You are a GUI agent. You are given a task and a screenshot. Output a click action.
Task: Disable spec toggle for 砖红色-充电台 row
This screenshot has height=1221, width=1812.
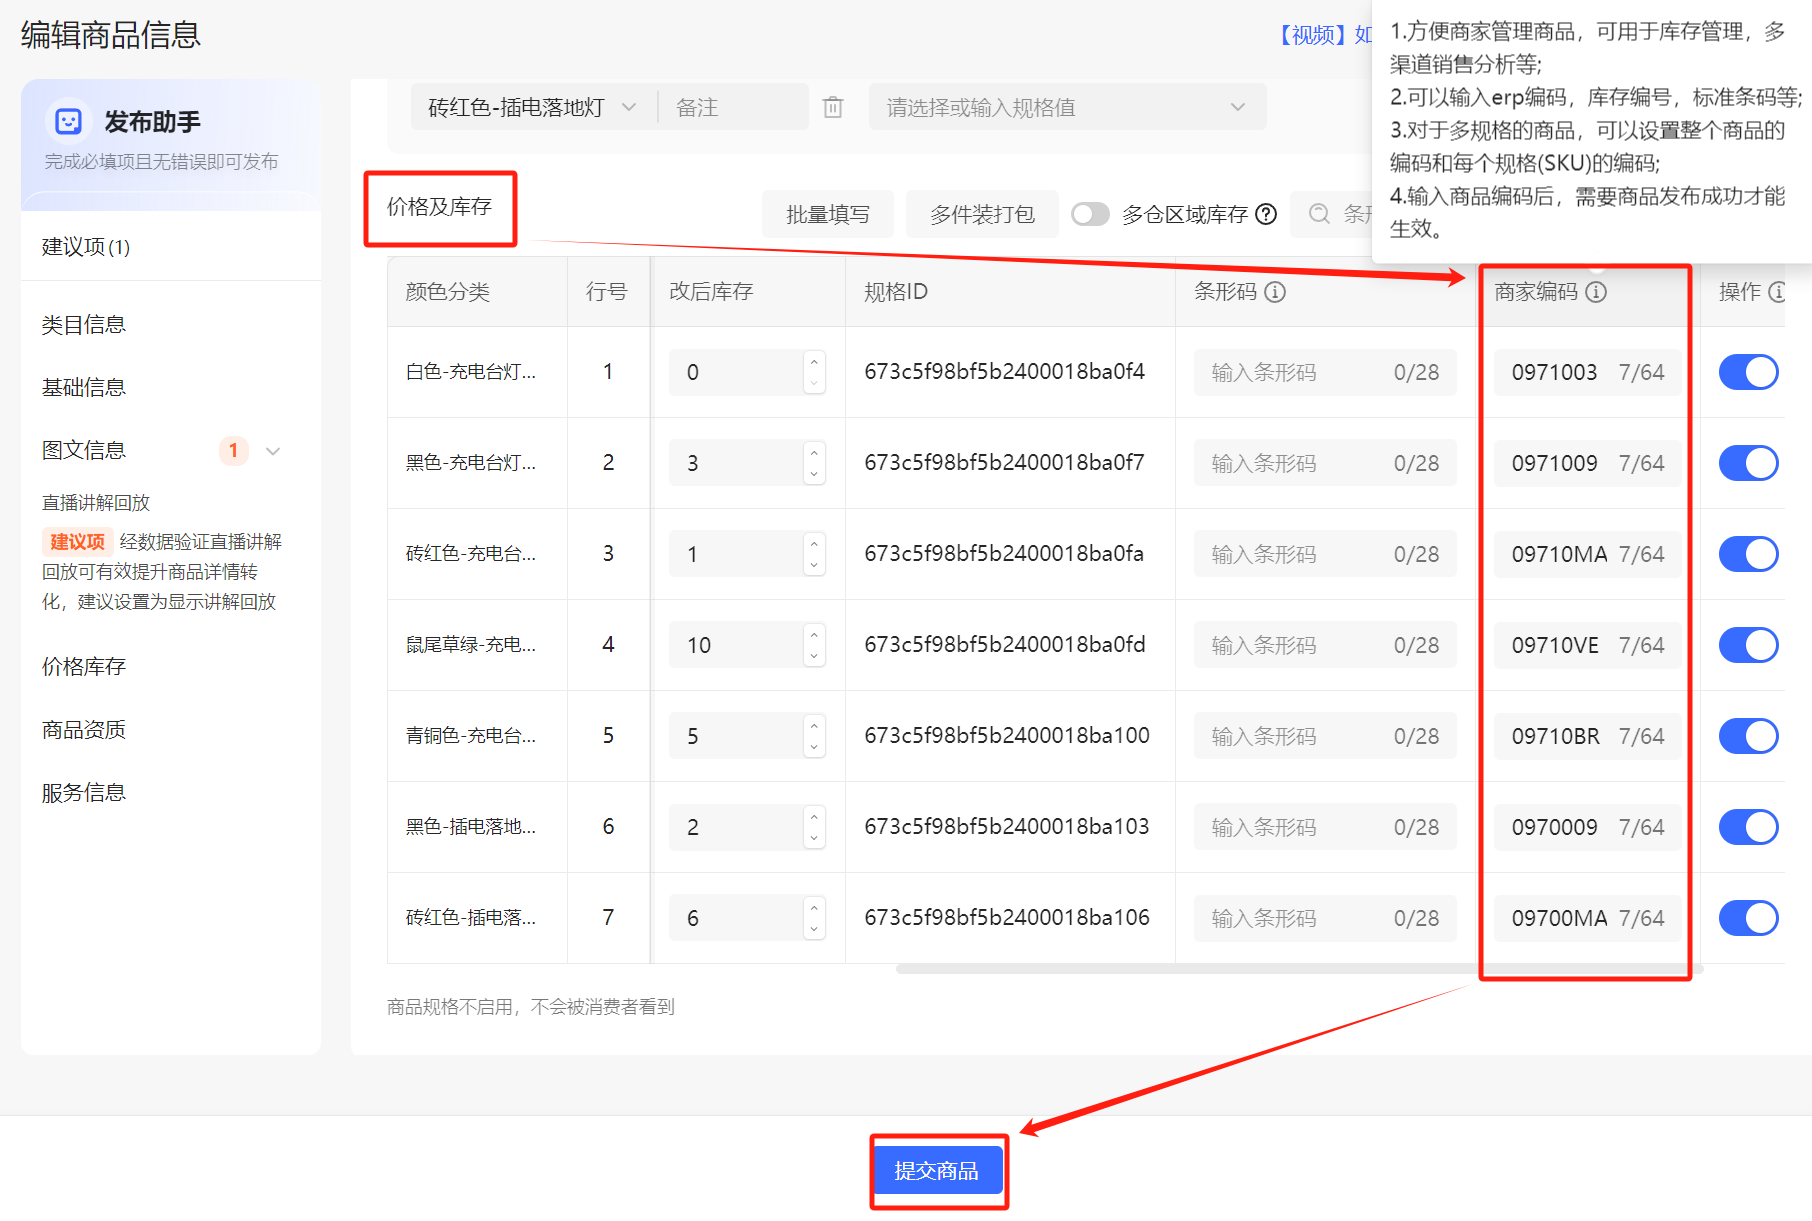tap(1748, 554)
